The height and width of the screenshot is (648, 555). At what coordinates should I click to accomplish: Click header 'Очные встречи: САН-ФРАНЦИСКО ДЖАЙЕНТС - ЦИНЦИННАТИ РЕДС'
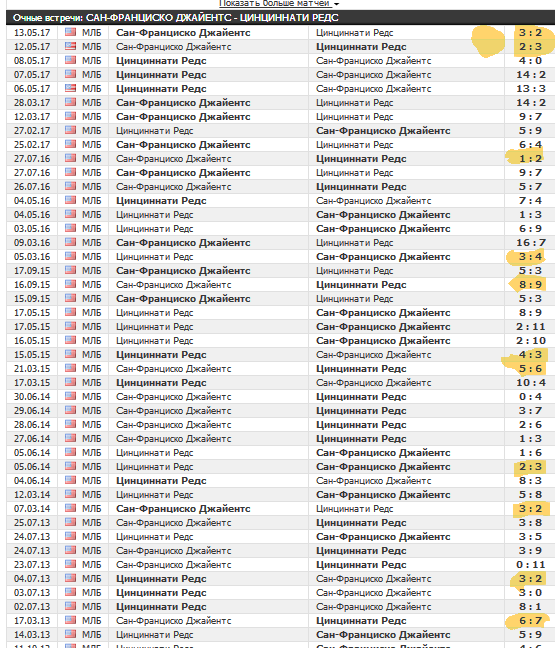click(x=176, y=18)
